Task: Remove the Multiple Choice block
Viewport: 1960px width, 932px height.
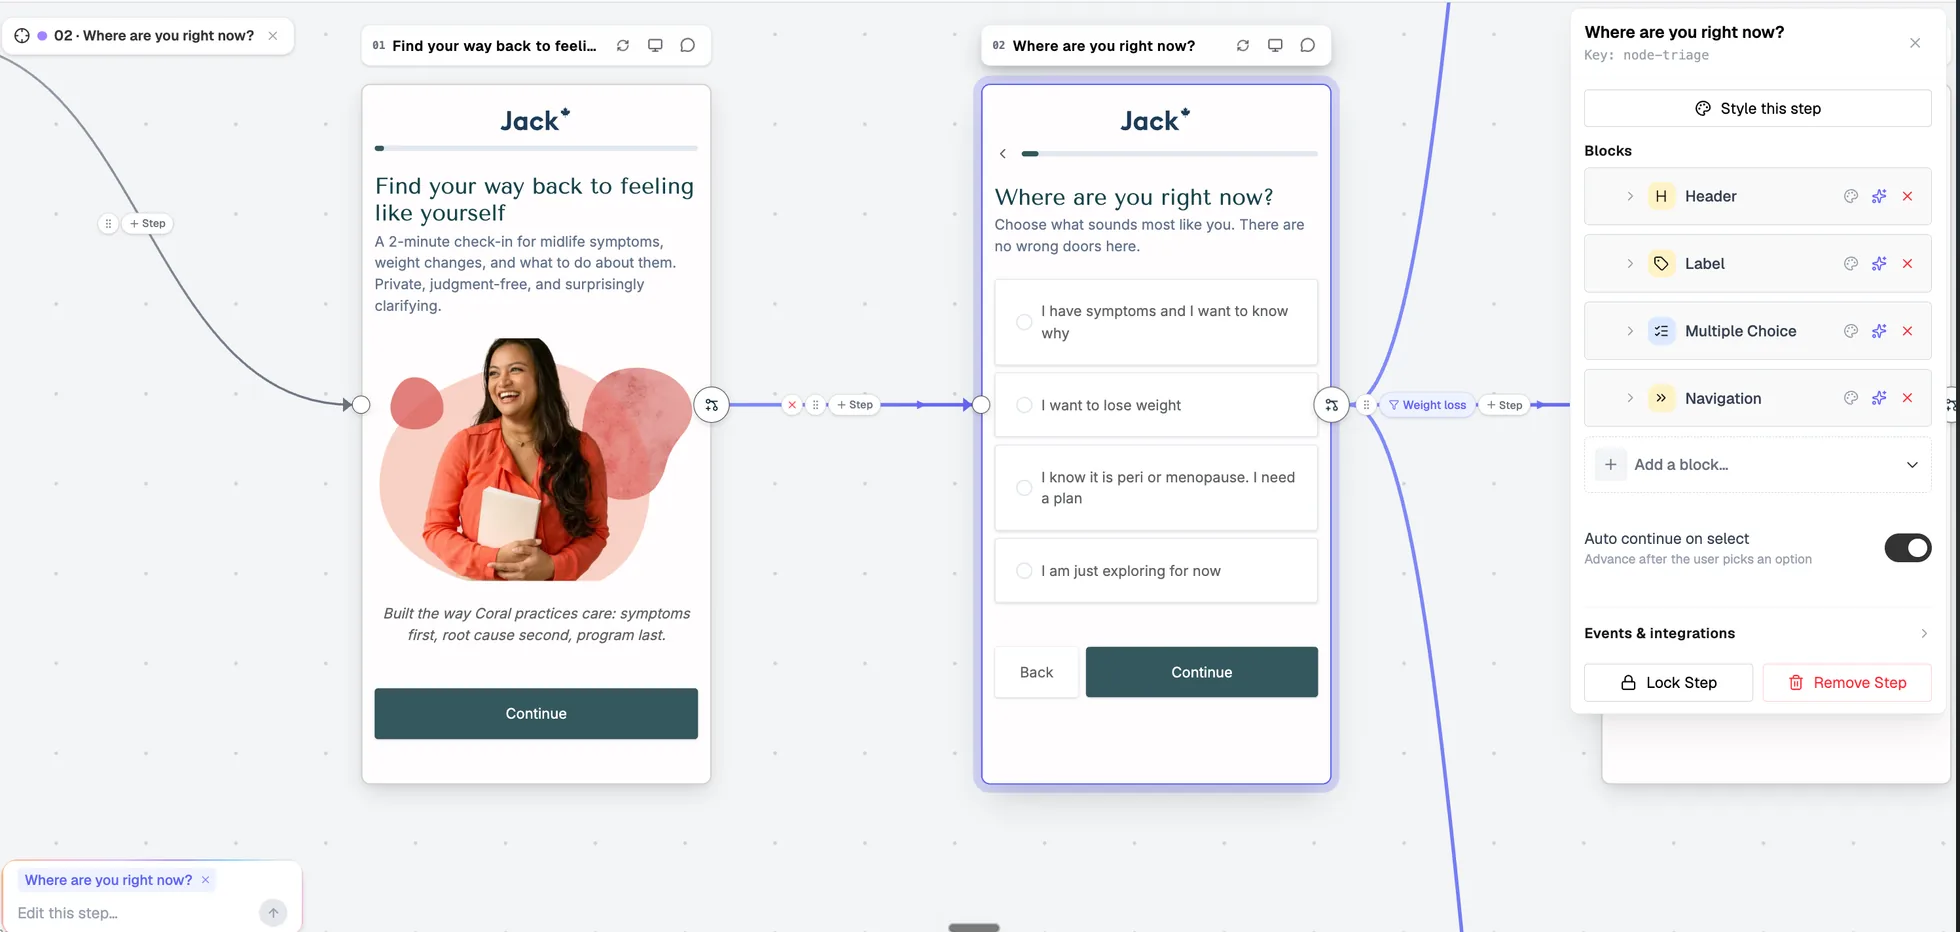Action: pyautogui.click(x=1907, y=331)
